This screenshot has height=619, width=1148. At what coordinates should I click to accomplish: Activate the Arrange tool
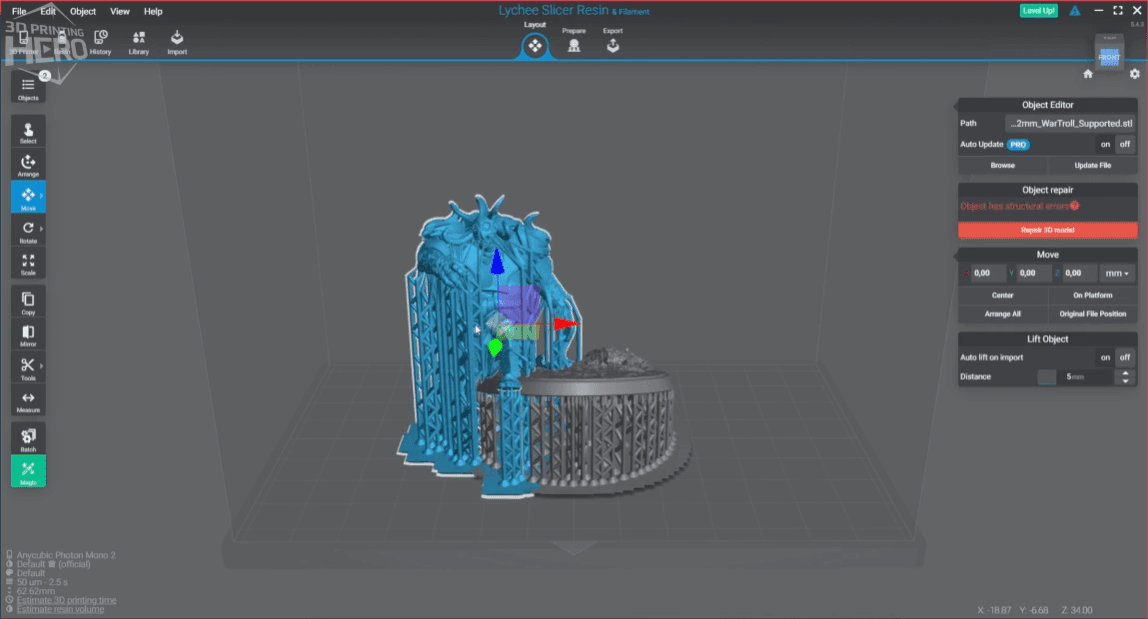tap(28, 165)
